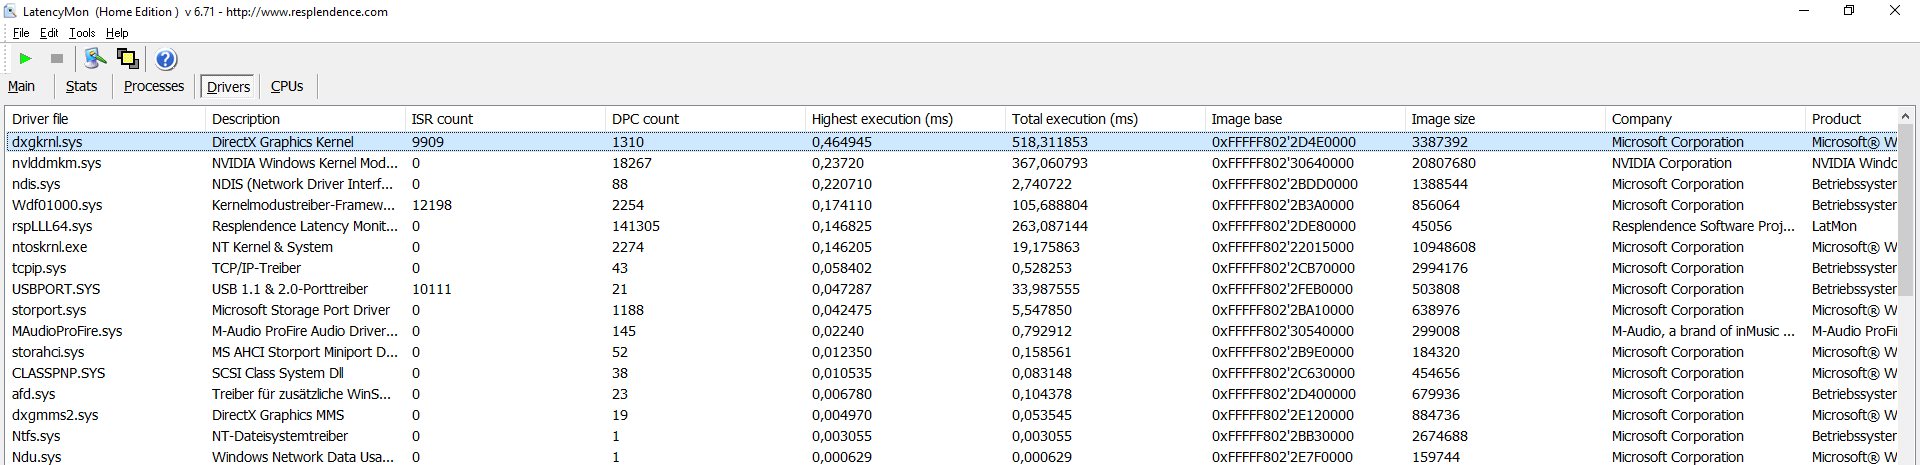Screen dimensions: 1920x465
Task: Open the Tools menu
Action: 82,33
